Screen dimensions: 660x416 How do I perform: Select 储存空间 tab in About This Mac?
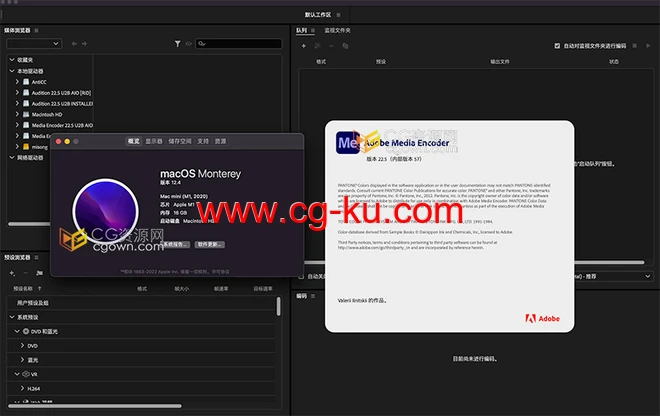[180, 141]
